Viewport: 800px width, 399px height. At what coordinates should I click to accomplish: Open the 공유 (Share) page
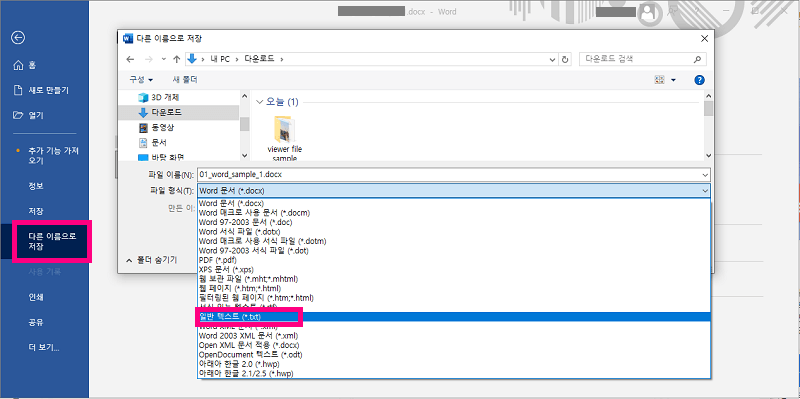36,322
